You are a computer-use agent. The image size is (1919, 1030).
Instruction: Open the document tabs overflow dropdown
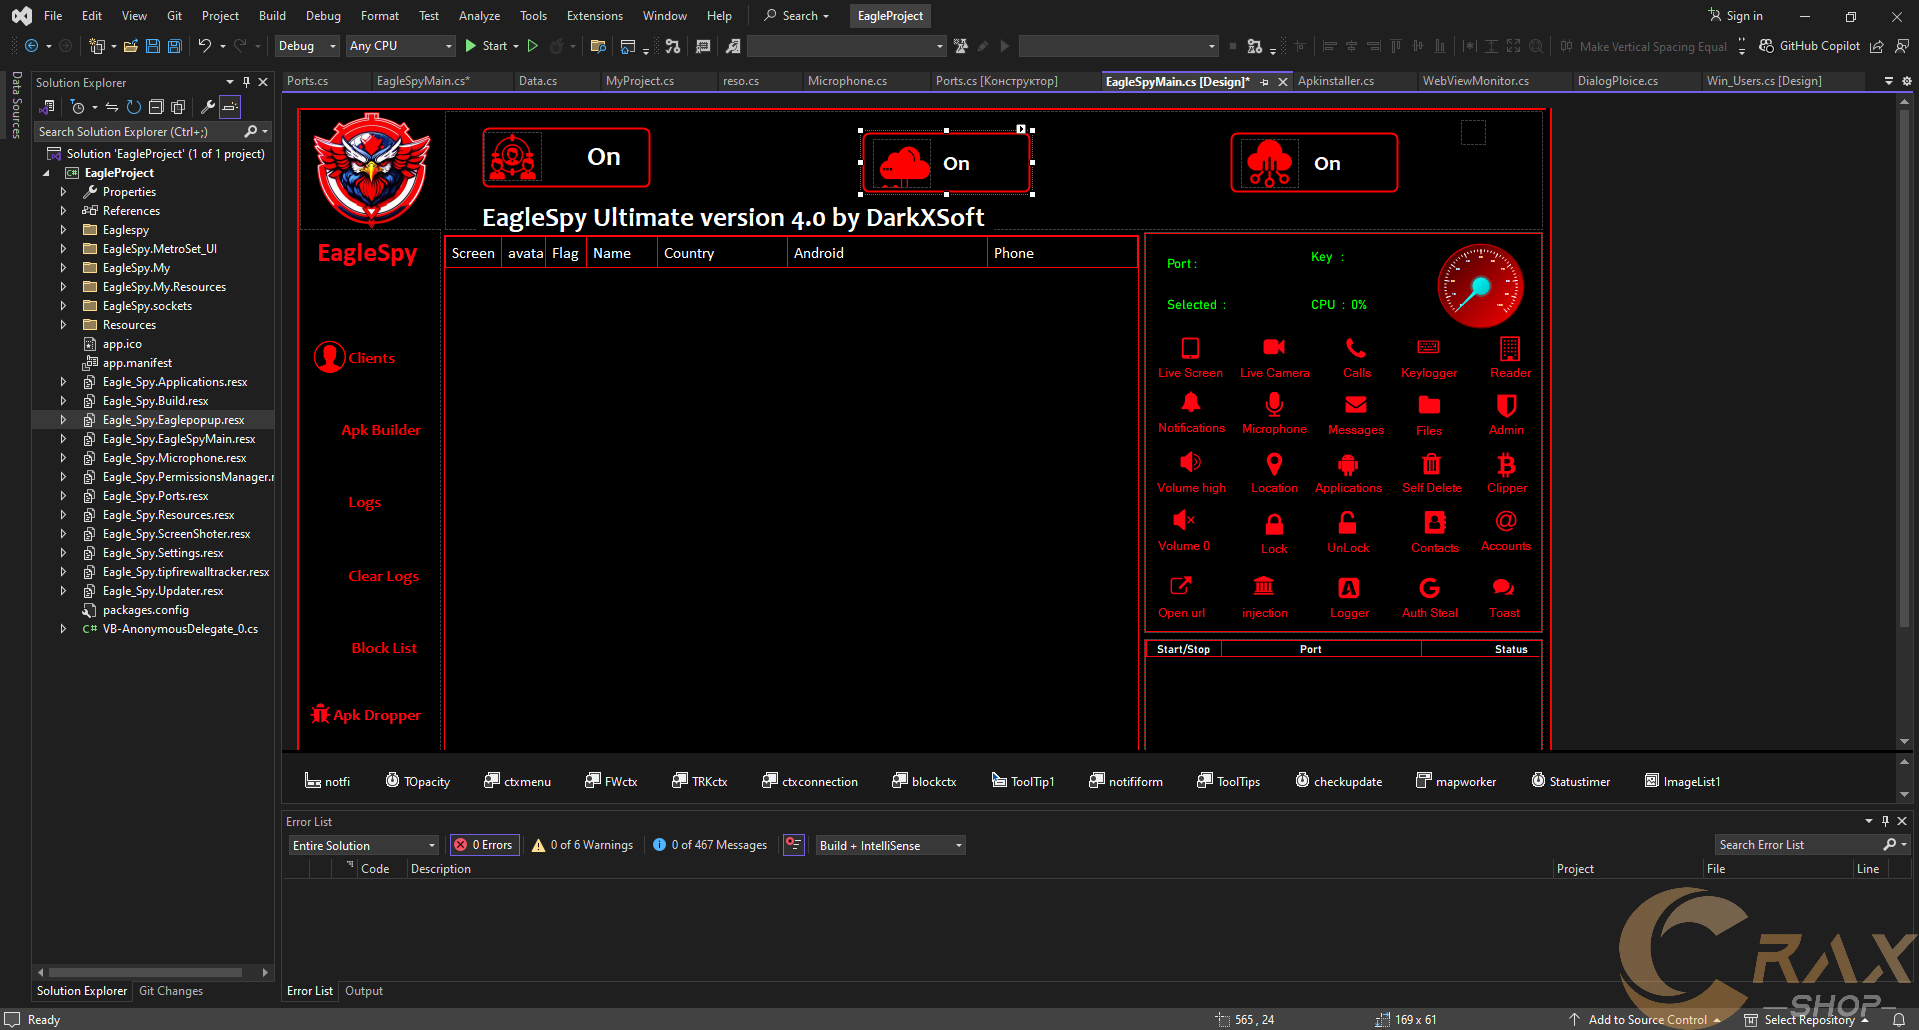[1888, 81]
